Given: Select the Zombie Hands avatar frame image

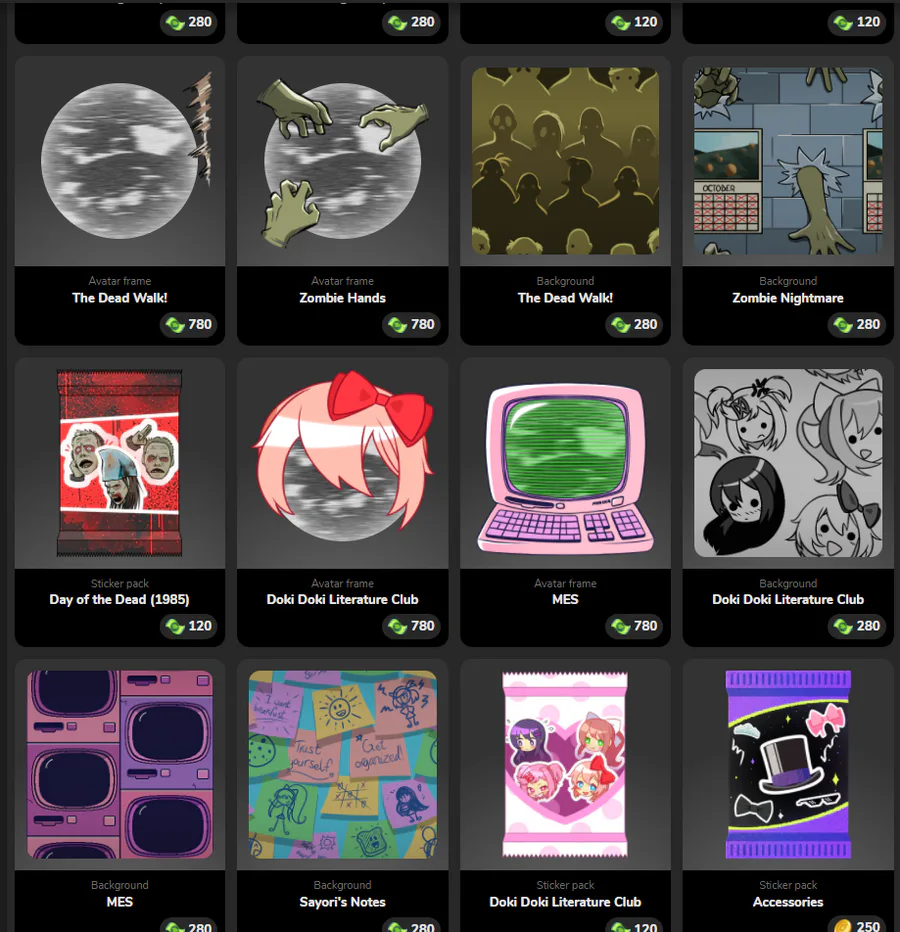Looking at the screenshot, I should click(x=342, y=160).
